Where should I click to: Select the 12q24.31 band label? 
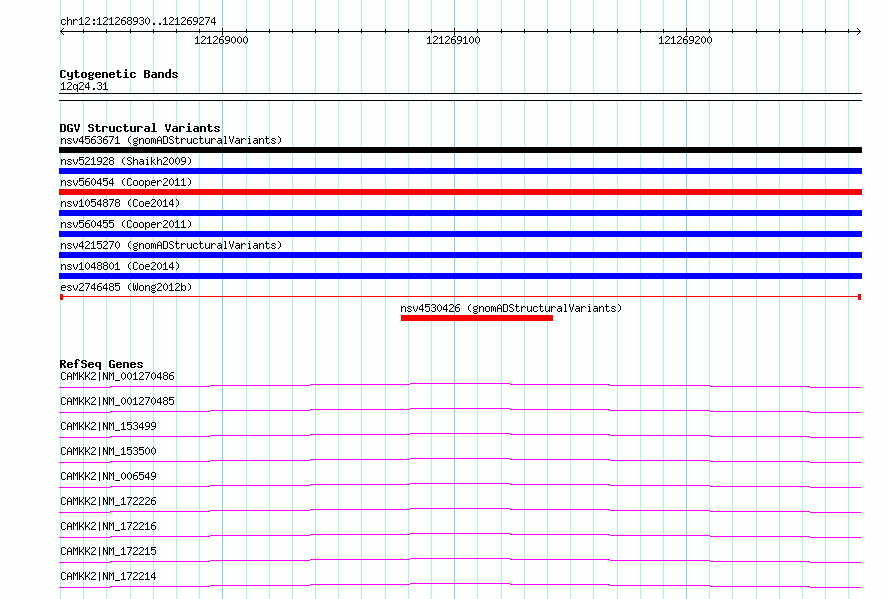click(84, 86)
